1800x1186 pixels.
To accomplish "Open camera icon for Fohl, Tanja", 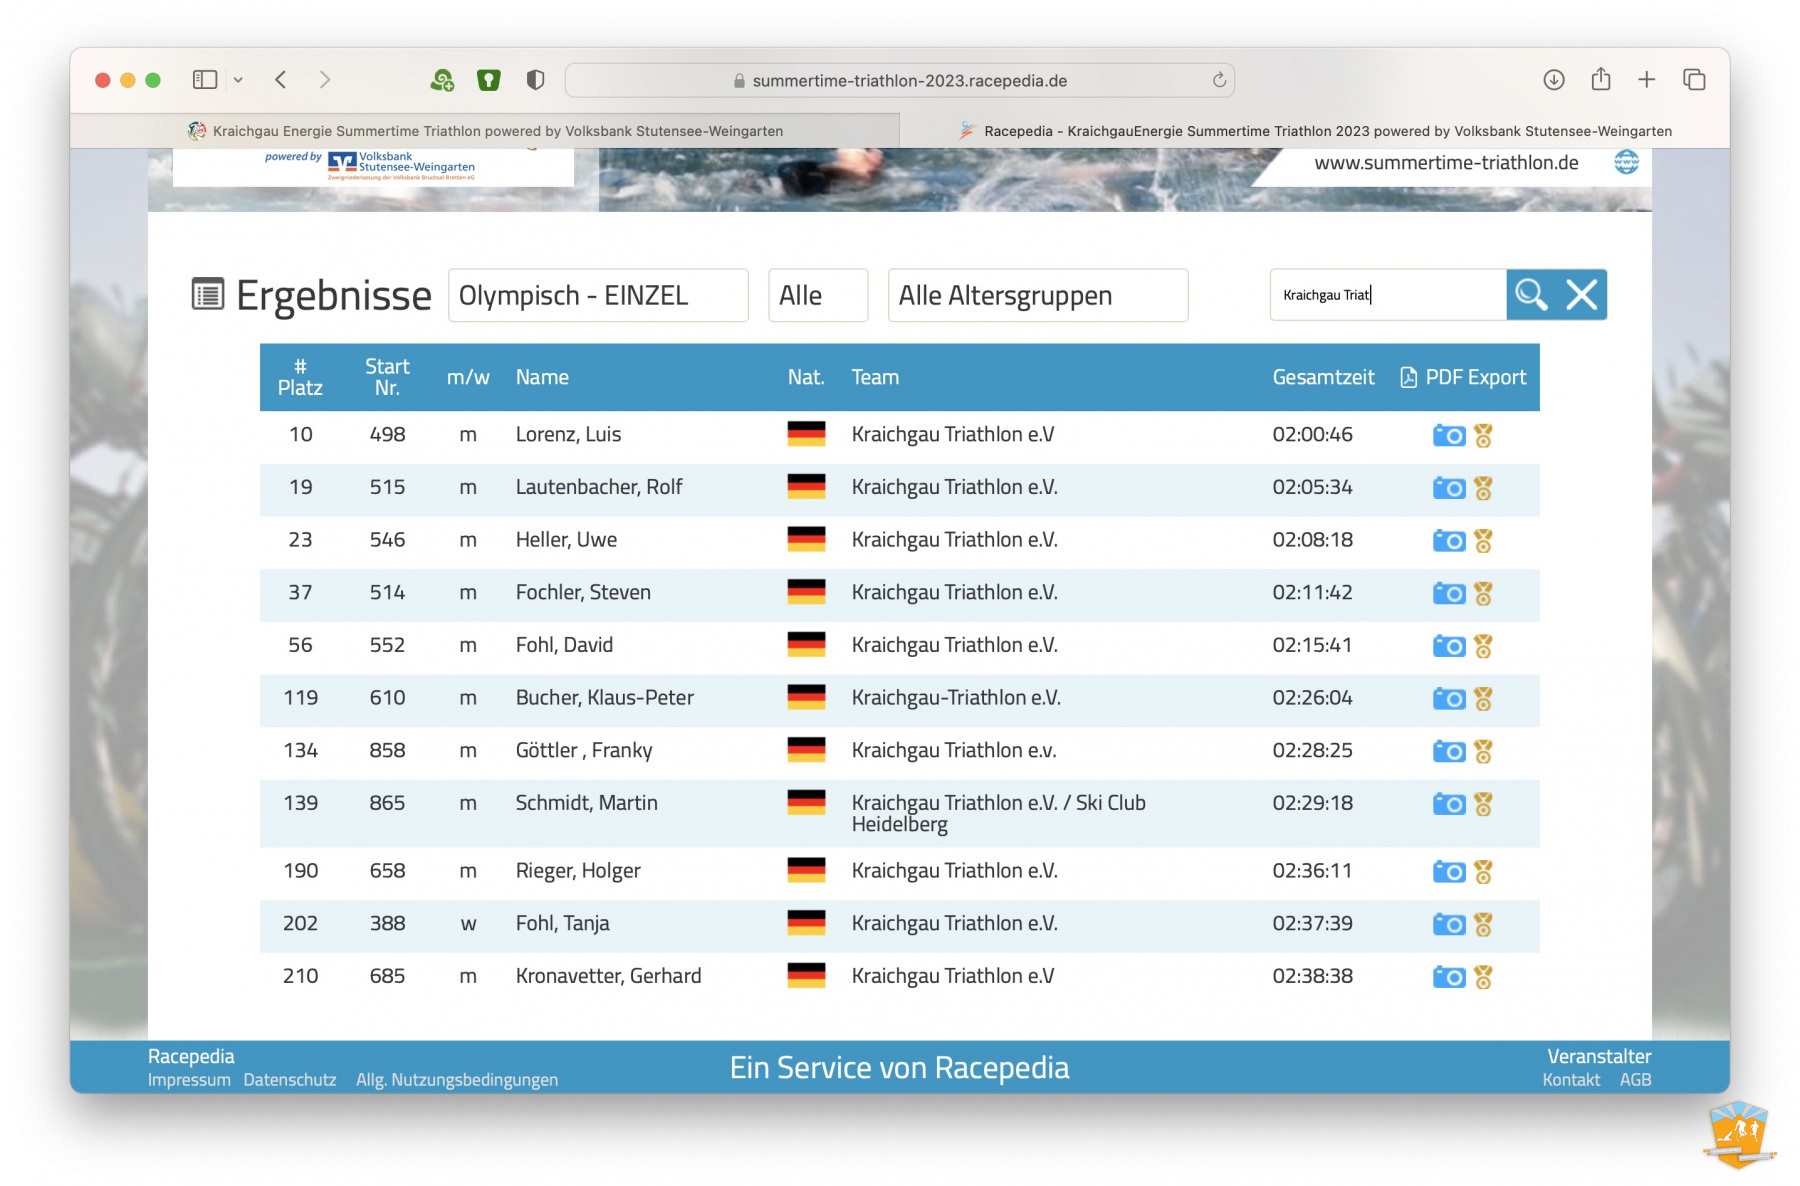I will (x=1448, y=925).
